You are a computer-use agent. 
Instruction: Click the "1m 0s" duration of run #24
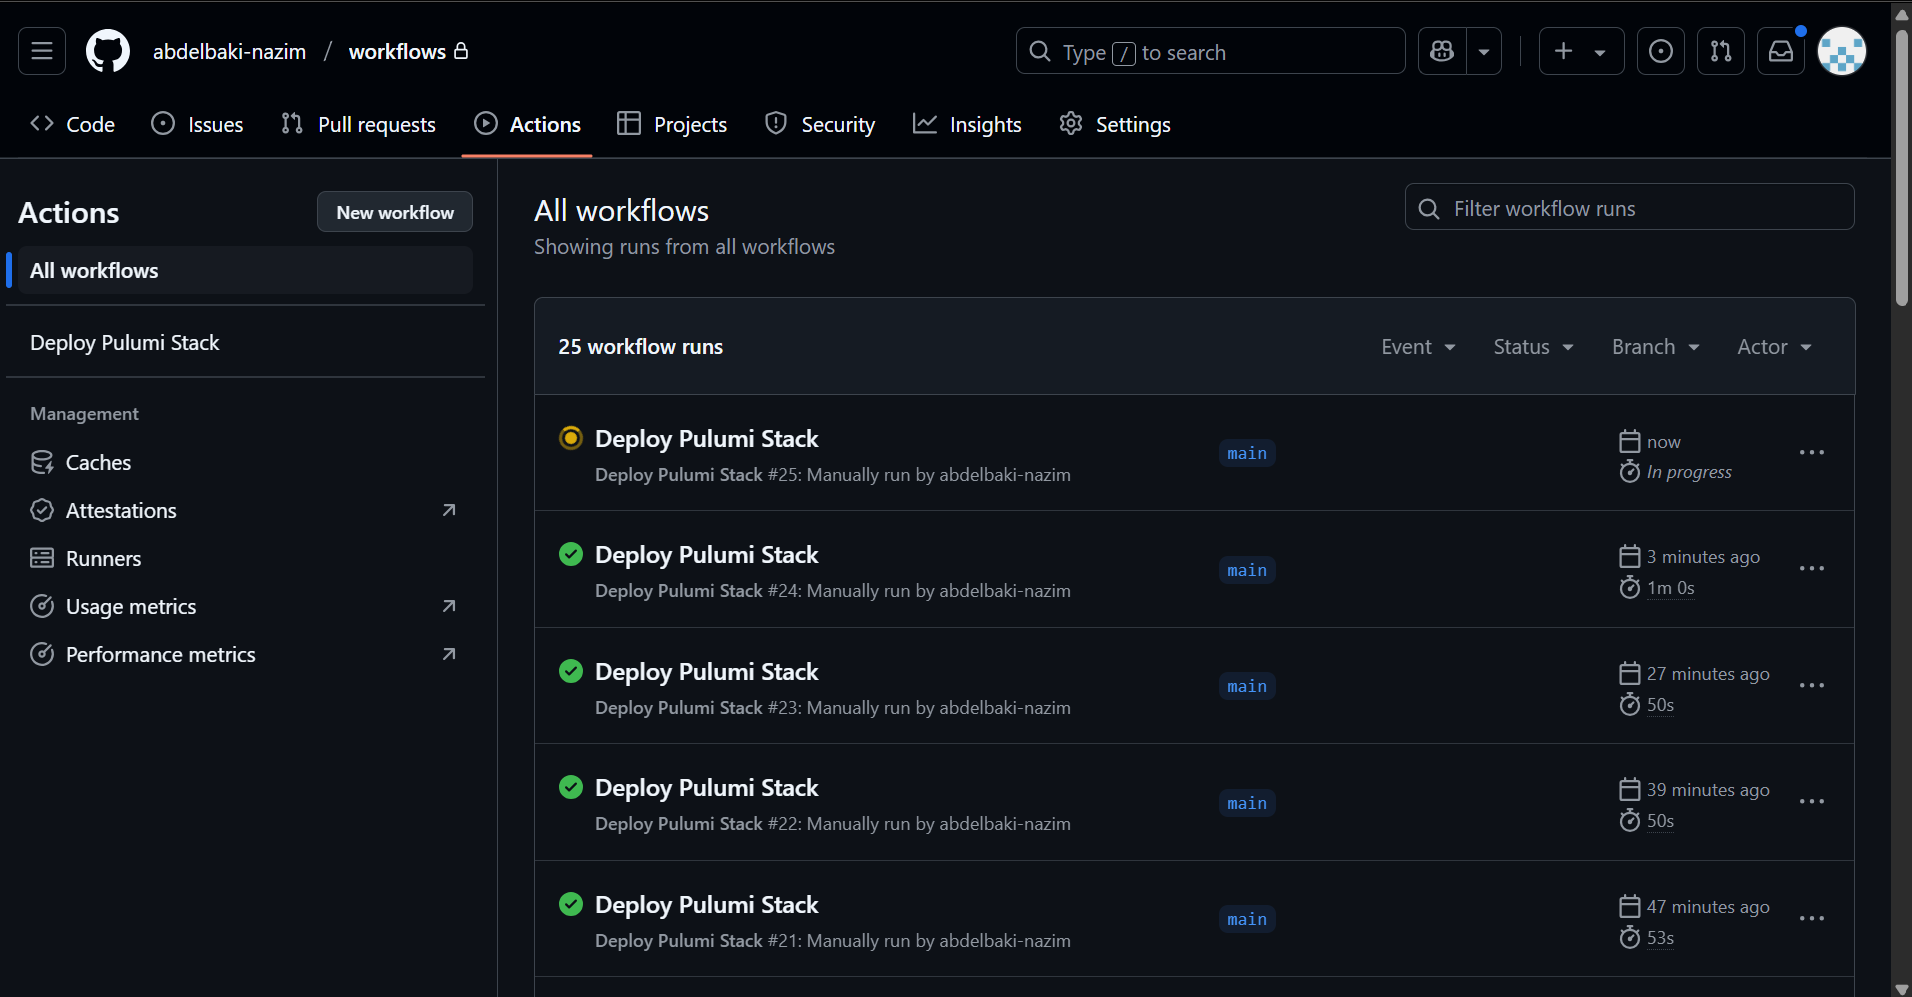click(1670, 588)
